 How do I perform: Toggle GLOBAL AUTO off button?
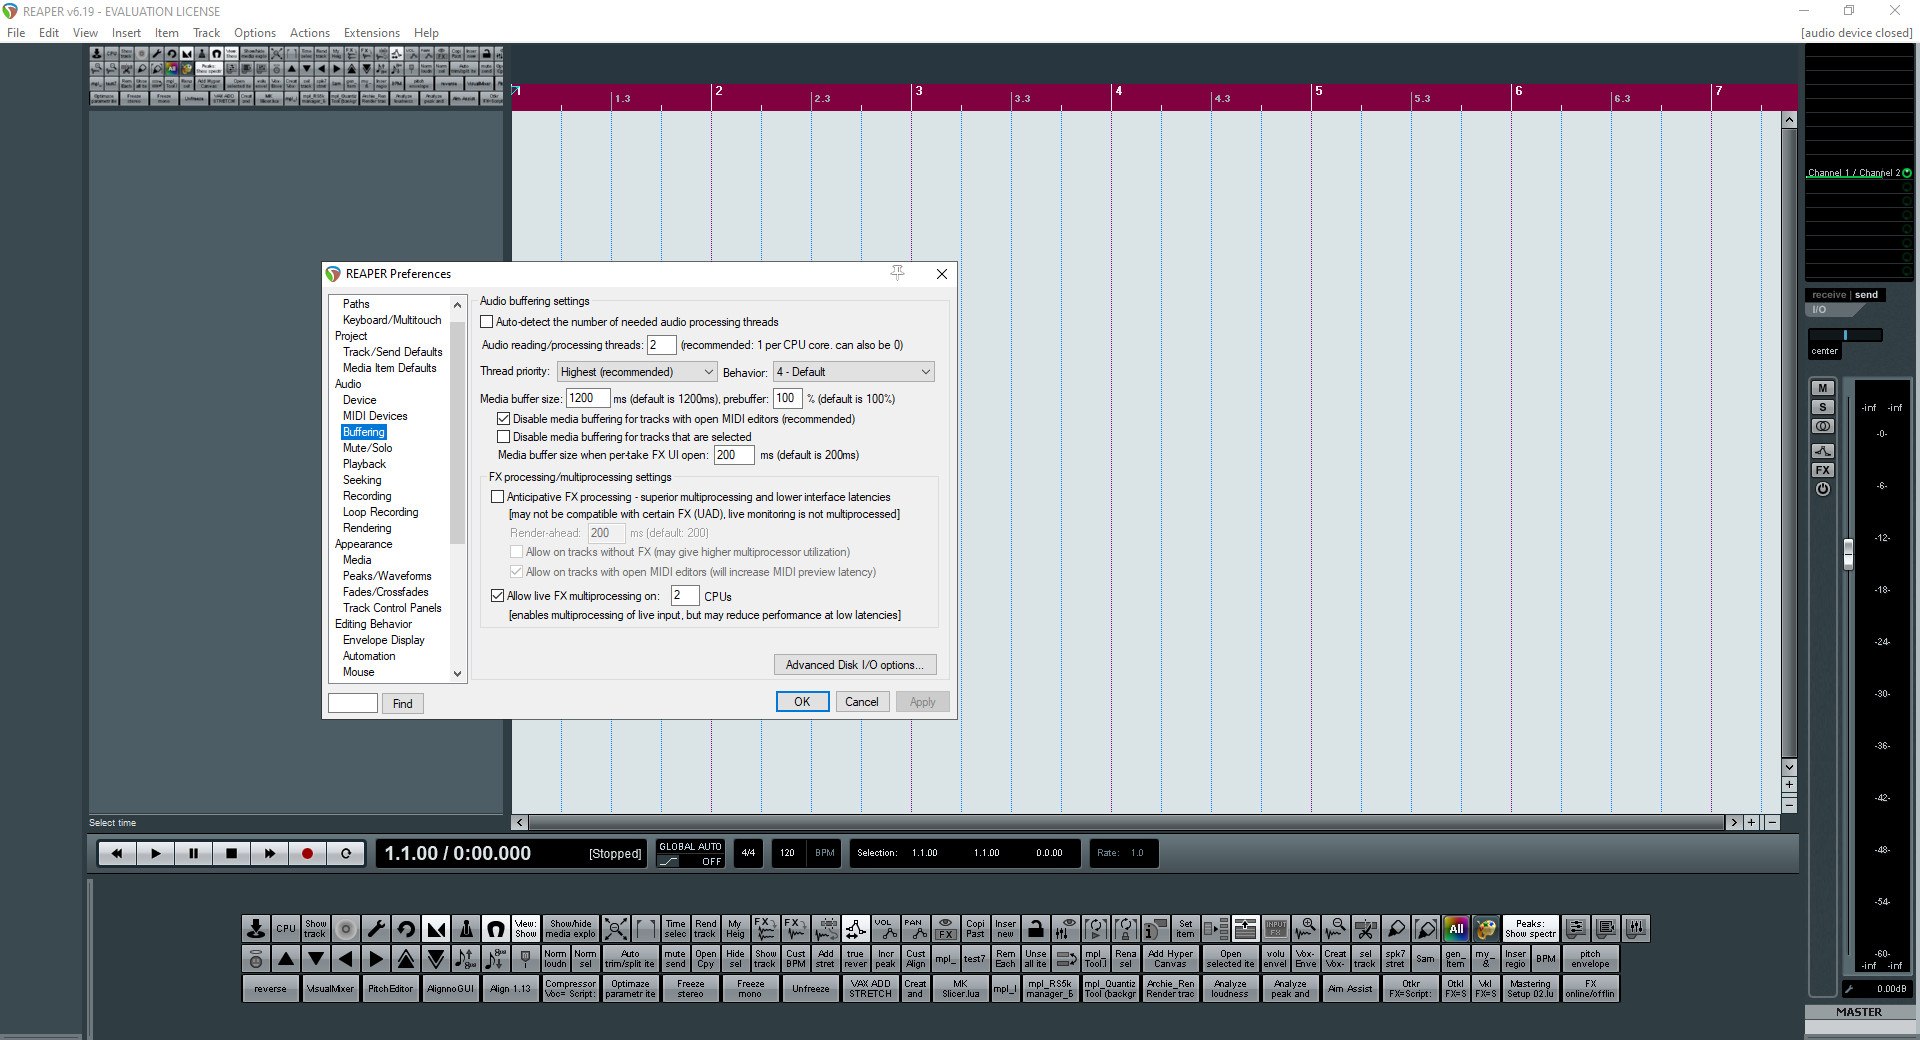(x=690, y=854)
